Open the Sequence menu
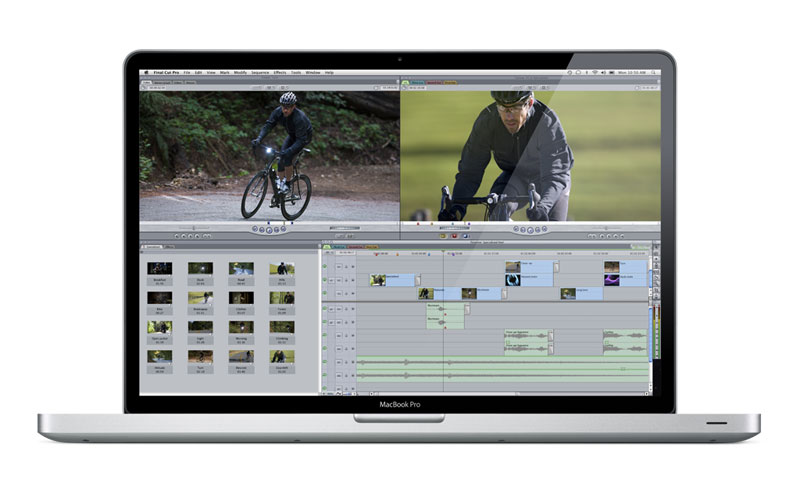Image resolution: width=800 pixels, height=487 pixels. coord(259,73)
